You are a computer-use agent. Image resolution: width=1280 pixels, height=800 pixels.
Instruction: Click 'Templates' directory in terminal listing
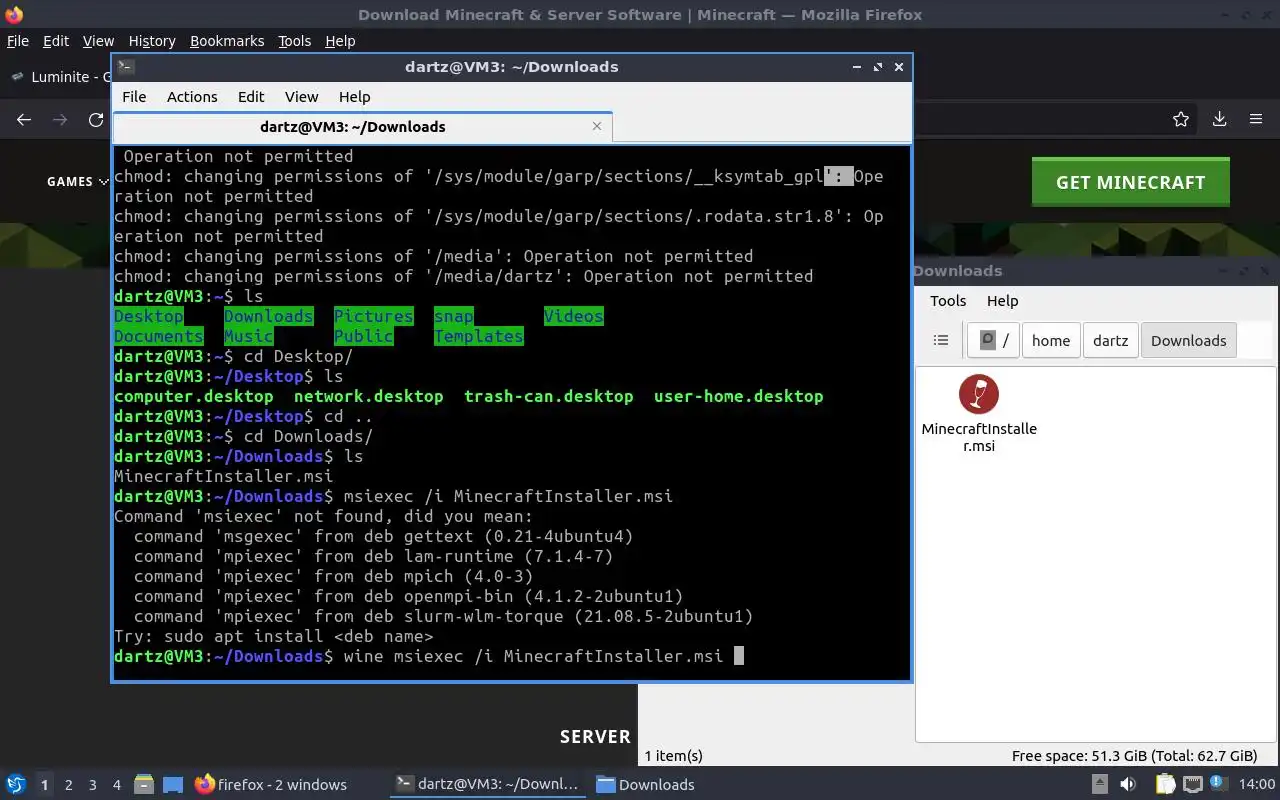click(x=478, y=336)
